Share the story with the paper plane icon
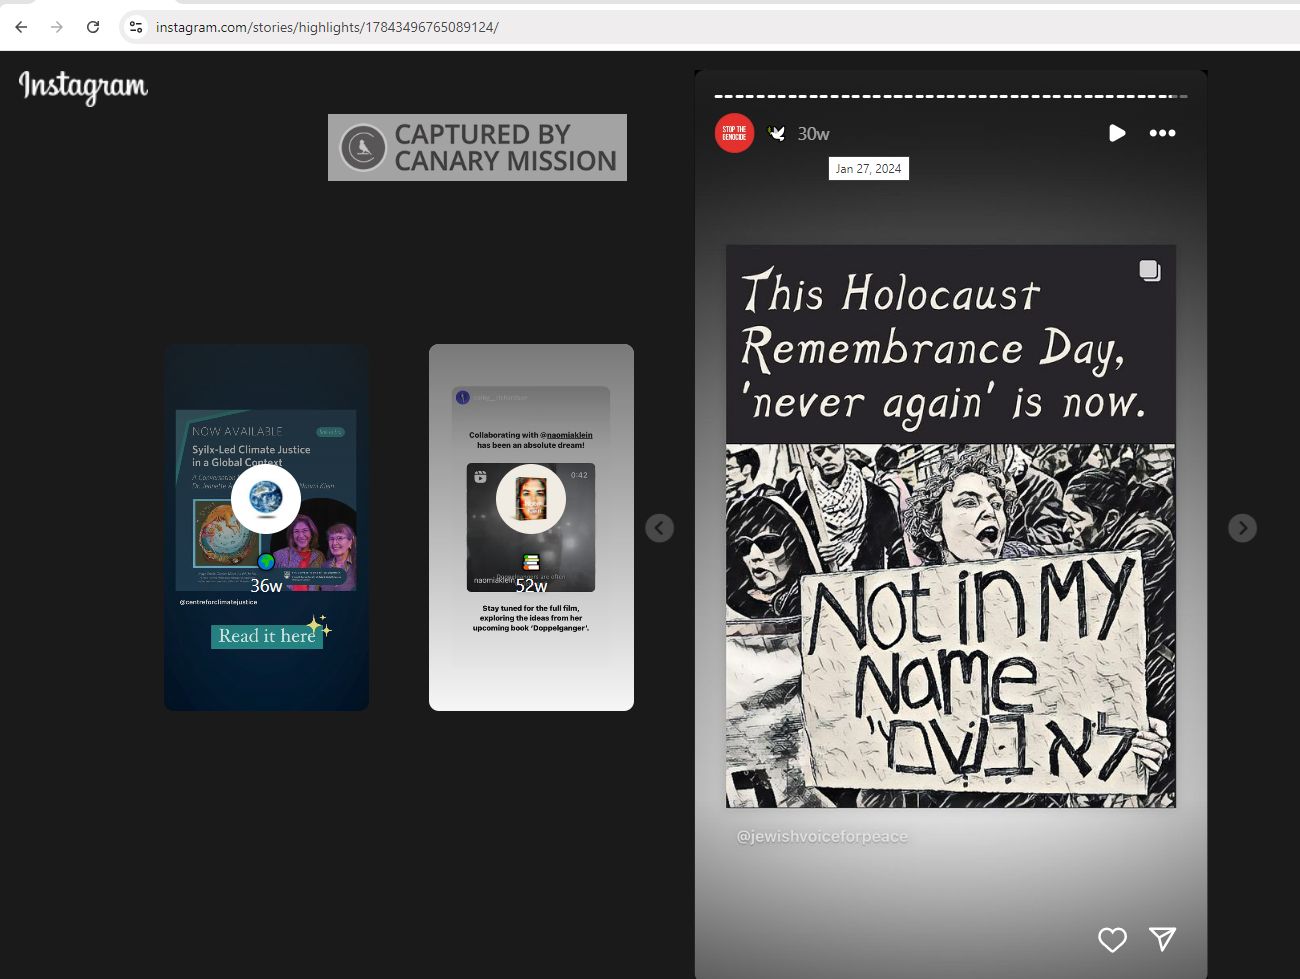1300x979 pixels. click(x=1162, y=938)
